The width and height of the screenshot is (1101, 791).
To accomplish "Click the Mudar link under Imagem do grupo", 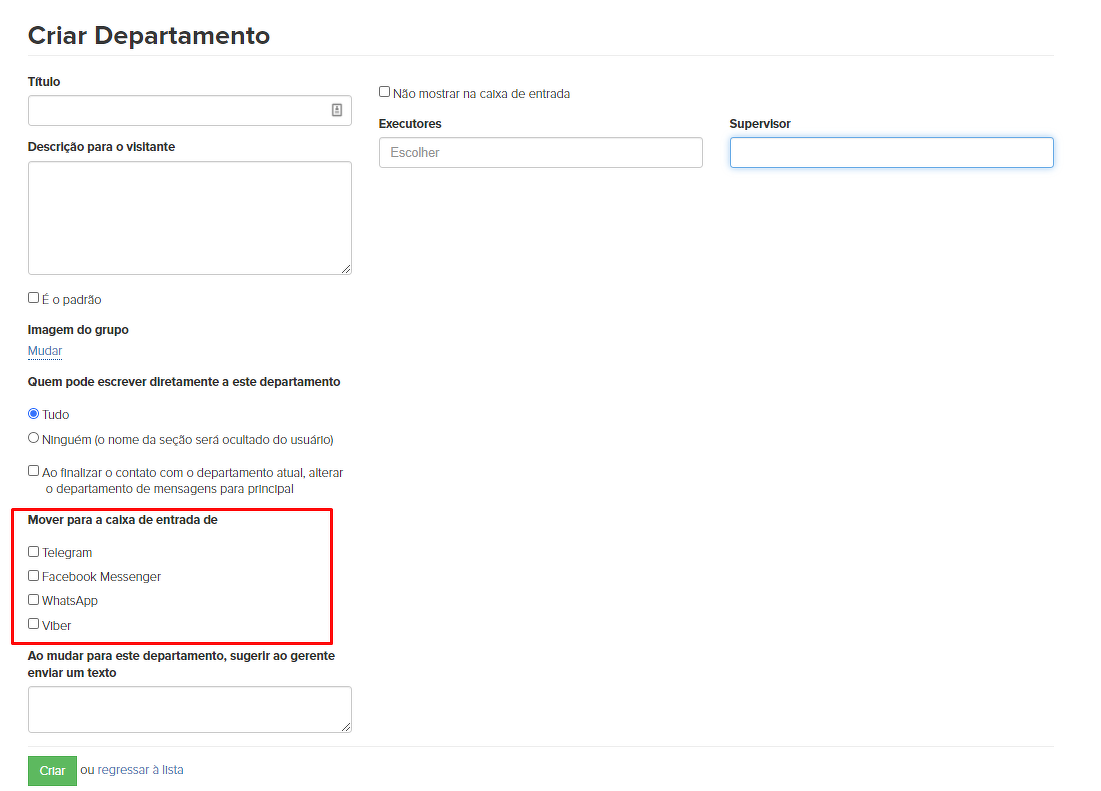I will pyautogui.click(x=45, y=351).
